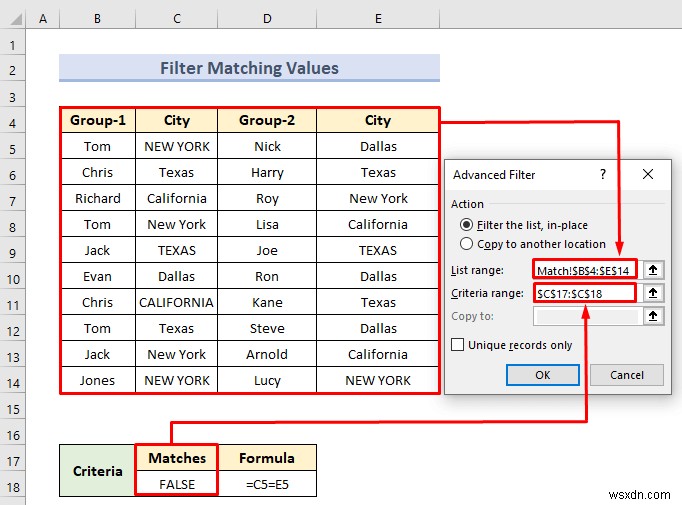
Task: Select the Lisa cell
Action: click(267, 224)
